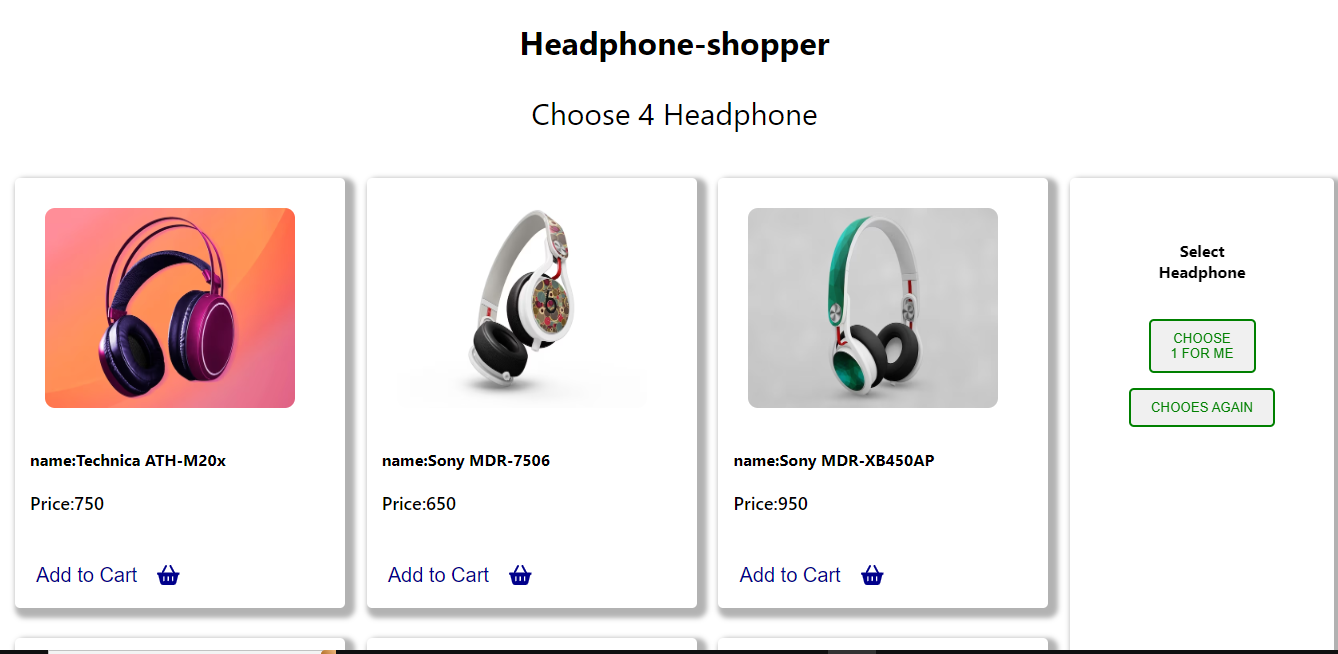Click basket icon on Sony MDR-7506 card
Image resolution: width=1338 pixels, height=654 pixels.
point(520,575)
